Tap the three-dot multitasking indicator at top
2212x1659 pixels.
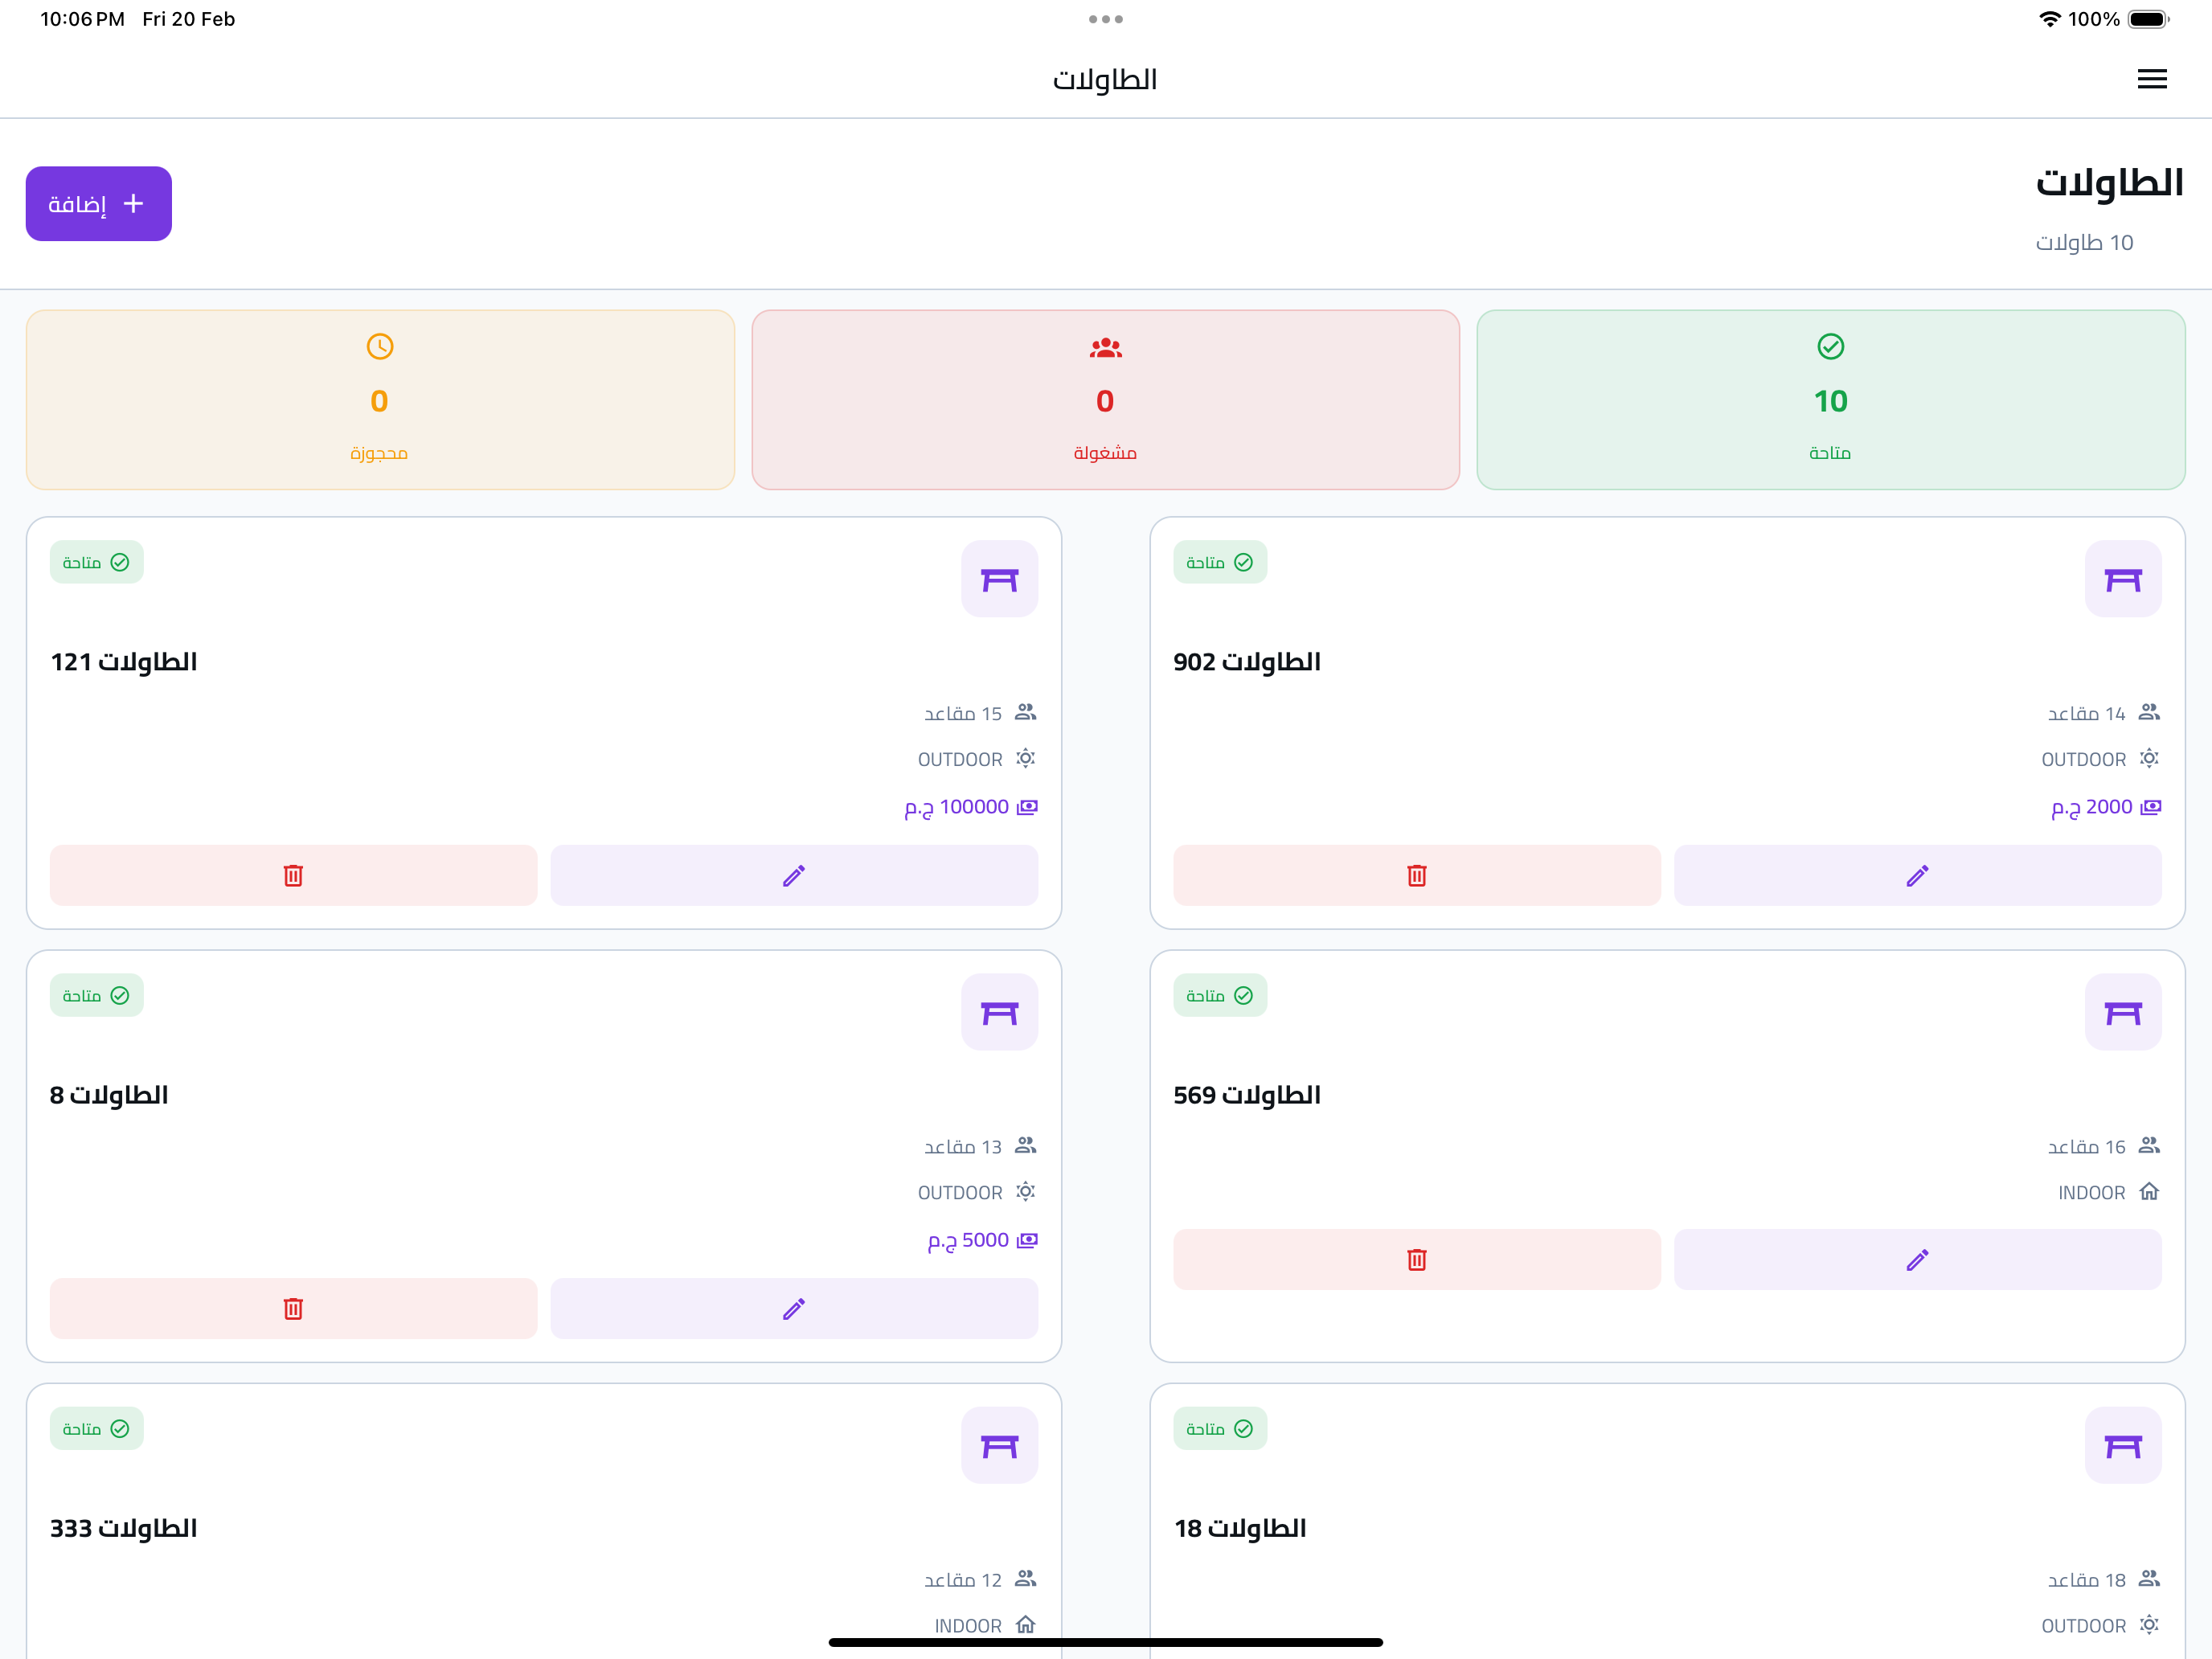point(1105,19)
